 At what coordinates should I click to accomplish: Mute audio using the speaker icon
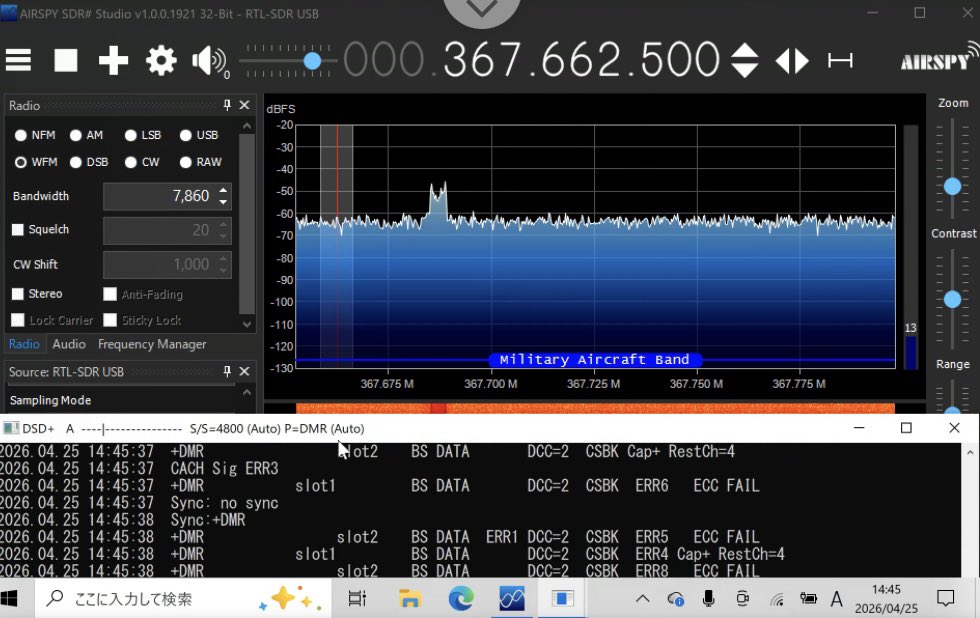(209, 61)
